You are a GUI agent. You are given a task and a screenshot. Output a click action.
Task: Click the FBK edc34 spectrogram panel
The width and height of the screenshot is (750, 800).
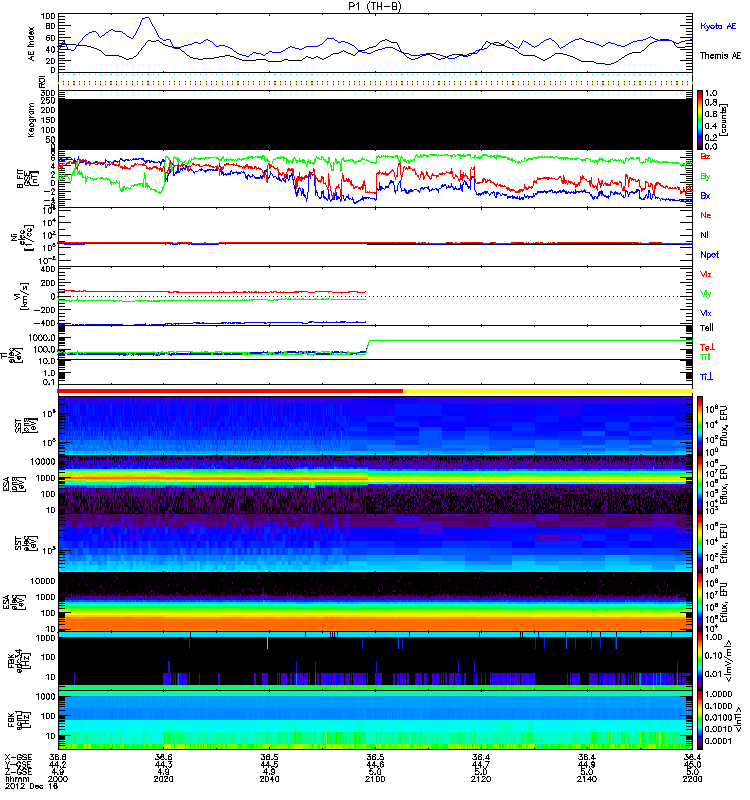(x=375, y=662)
